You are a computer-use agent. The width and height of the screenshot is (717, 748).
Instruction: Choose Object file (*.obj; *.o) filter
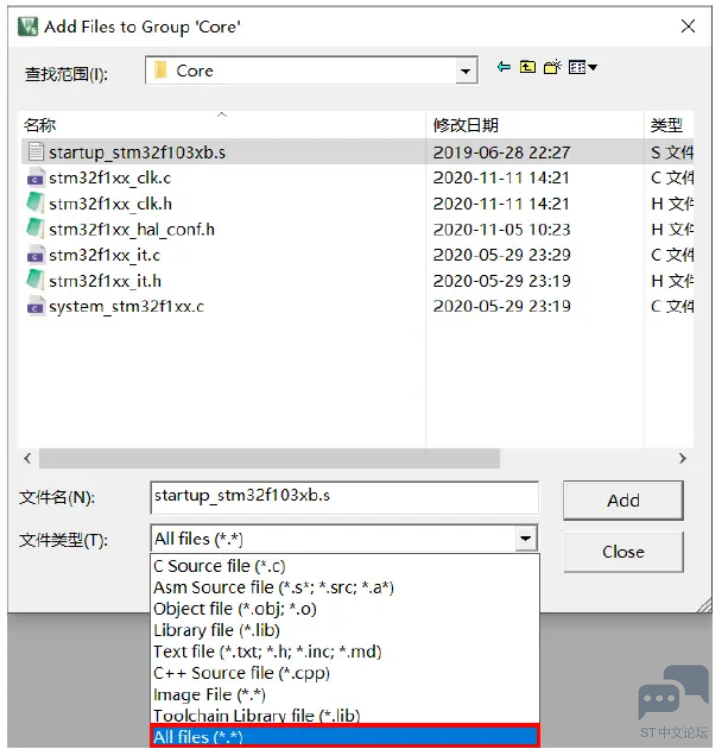[345, 609]
